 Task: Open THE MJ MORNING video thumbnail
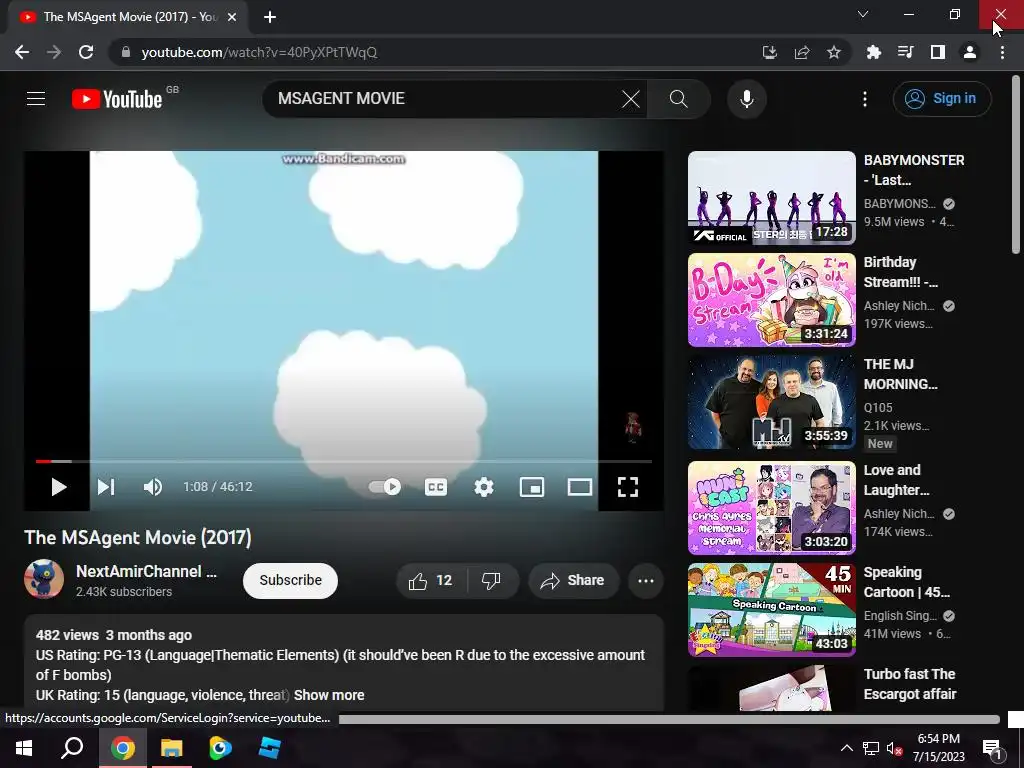(771, 402)
